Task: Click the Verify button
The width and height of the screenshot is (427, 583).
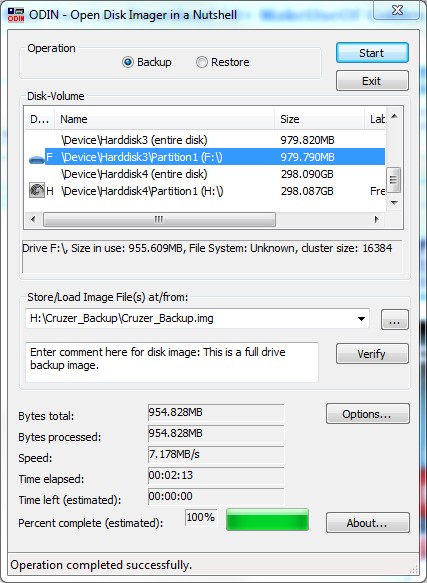Action: [372, 354]
